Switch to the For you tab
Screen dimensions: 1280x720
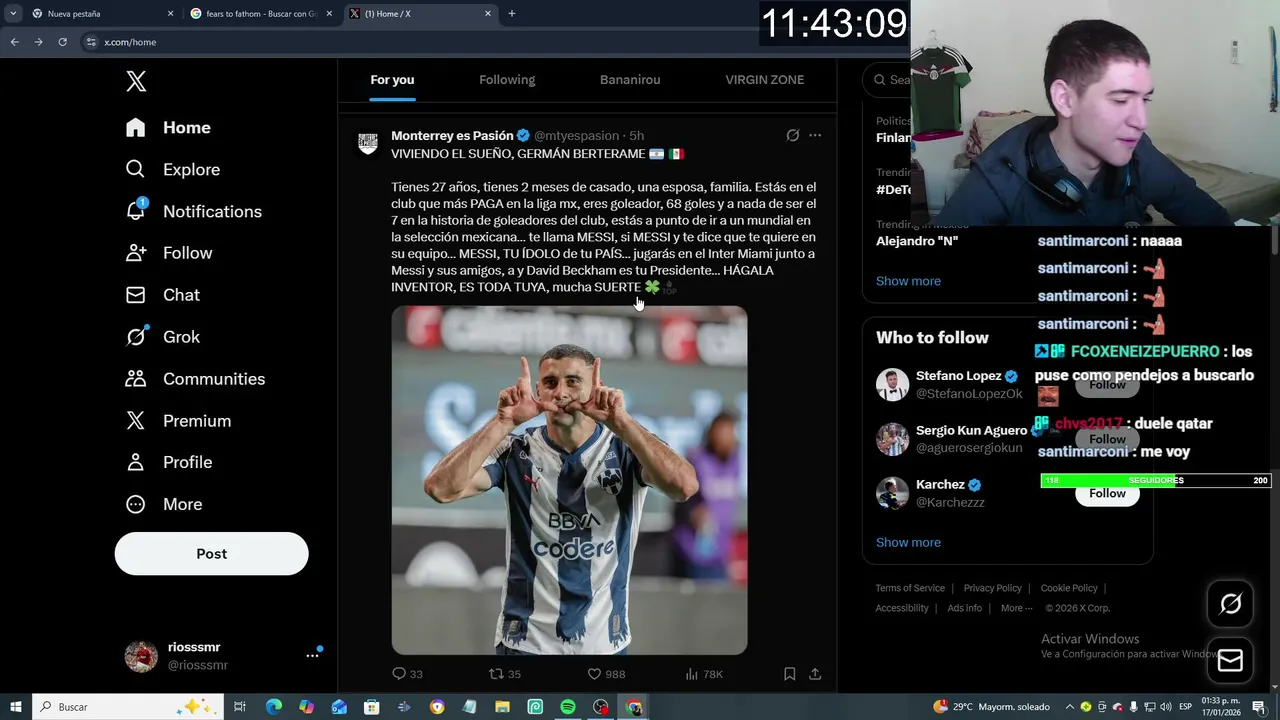click(x=392, y=80)
